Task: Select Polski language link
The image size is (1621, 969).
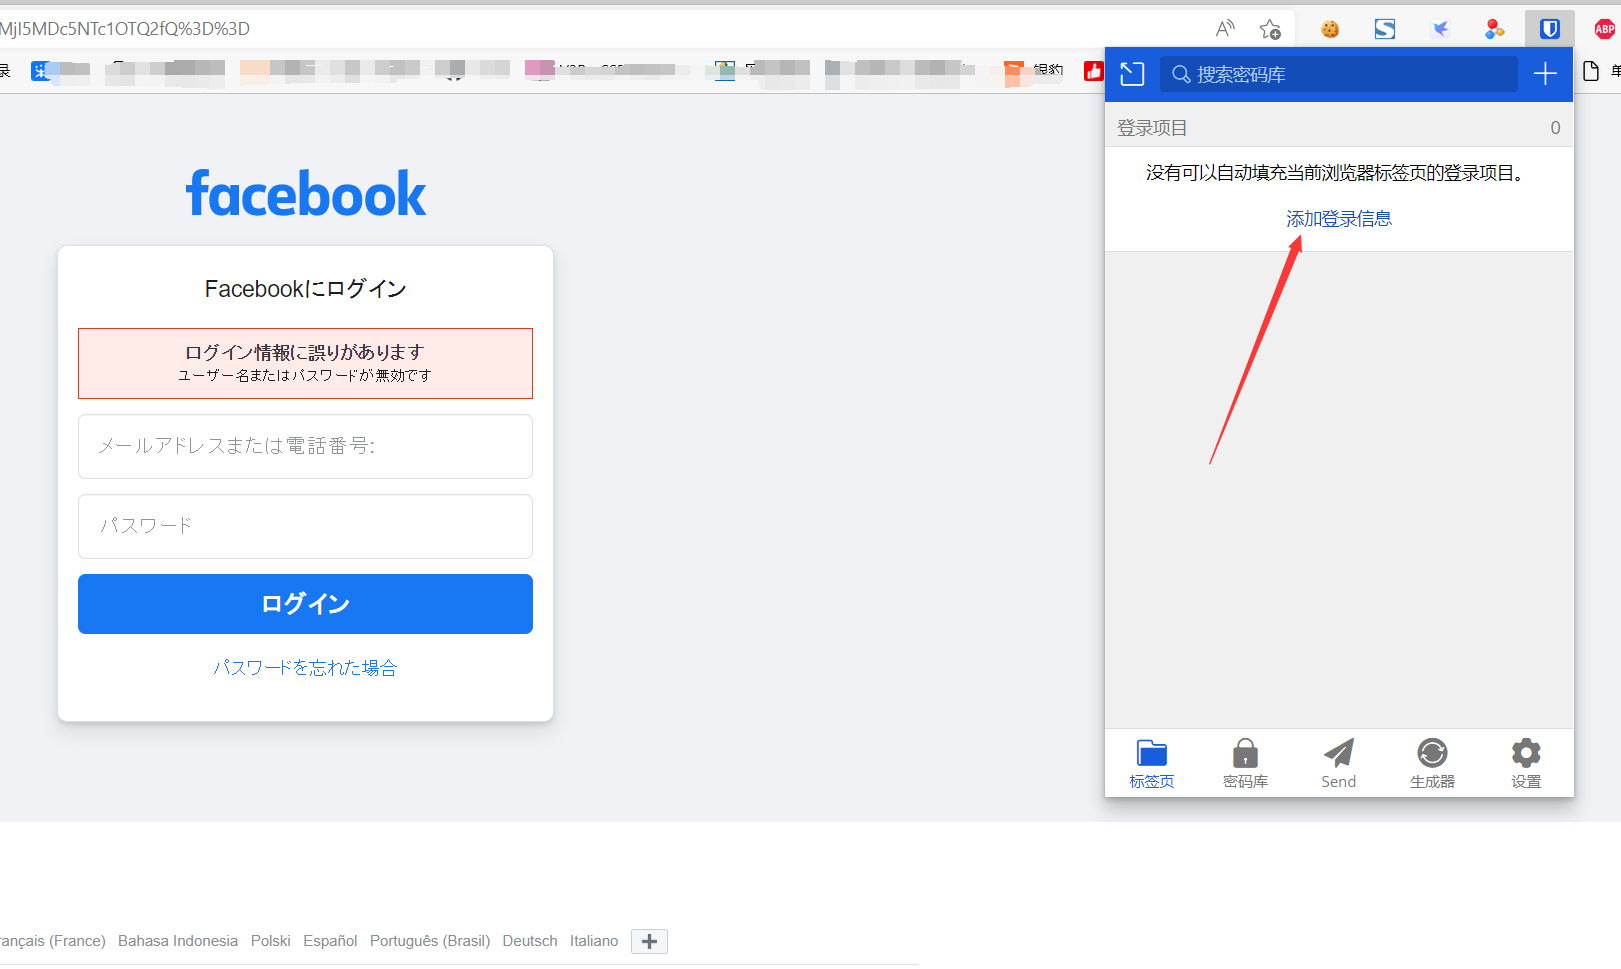Action: (x=271, y=941)
